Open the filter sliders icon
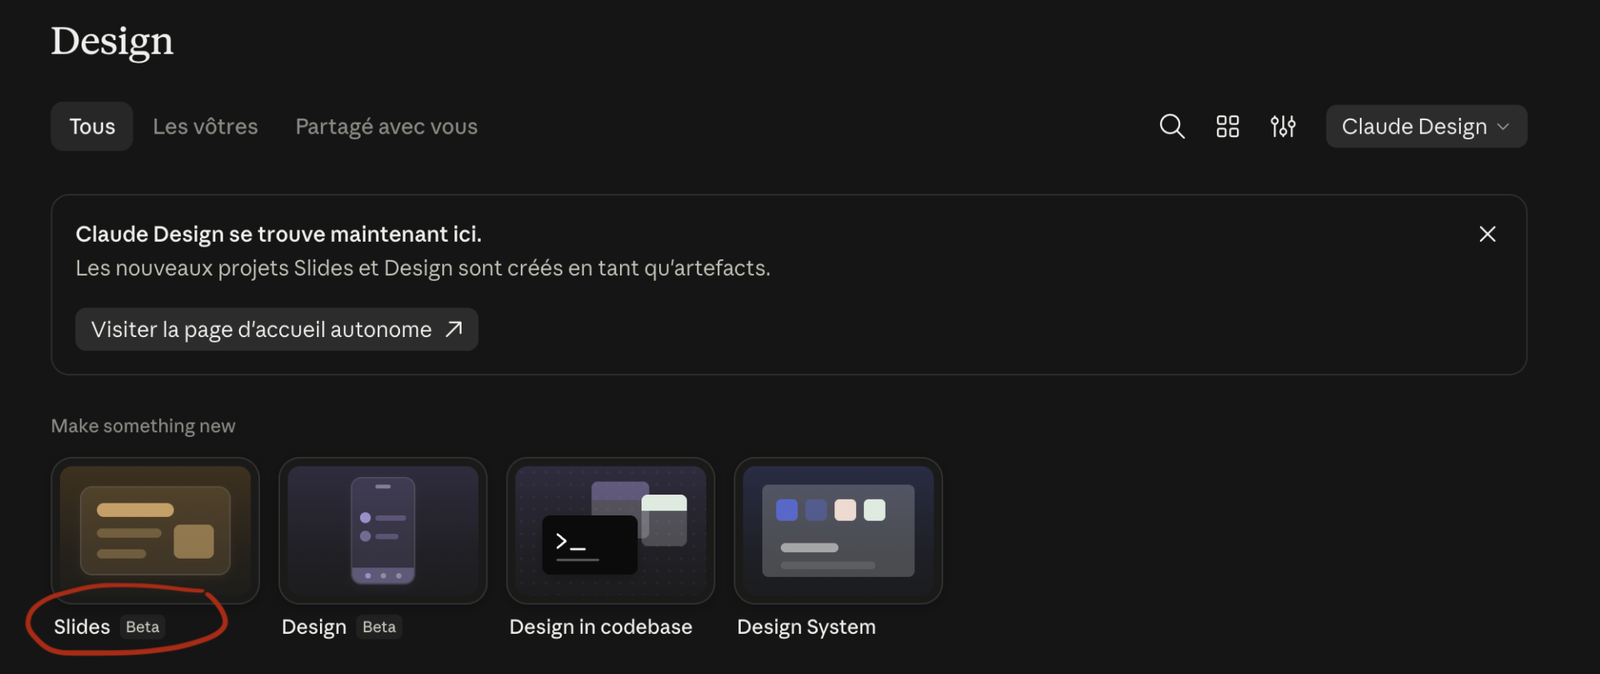 click(1283, 126)
